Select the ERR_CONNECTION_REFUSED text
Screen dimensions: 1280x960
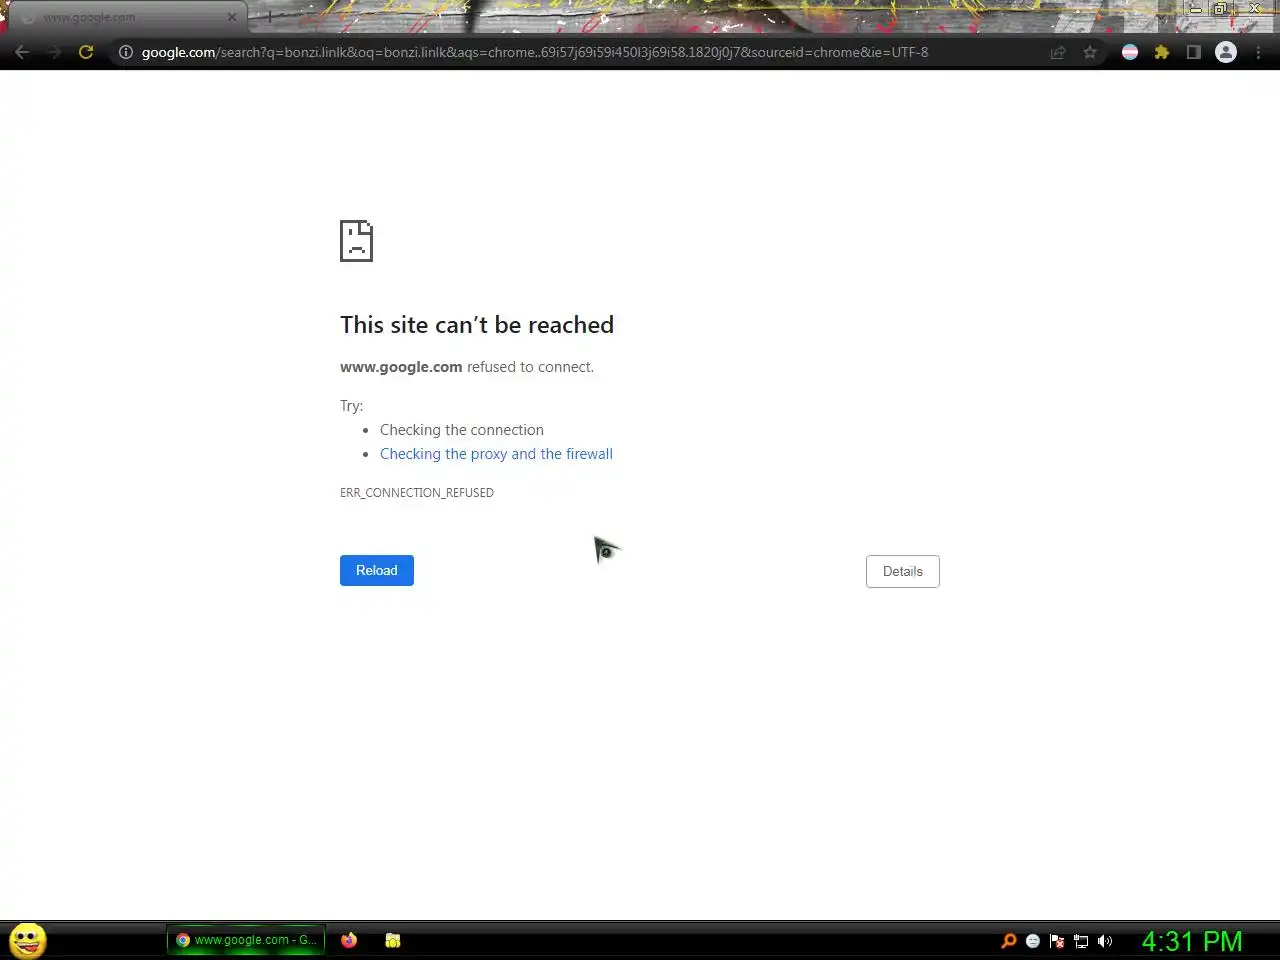coord(417,492)
